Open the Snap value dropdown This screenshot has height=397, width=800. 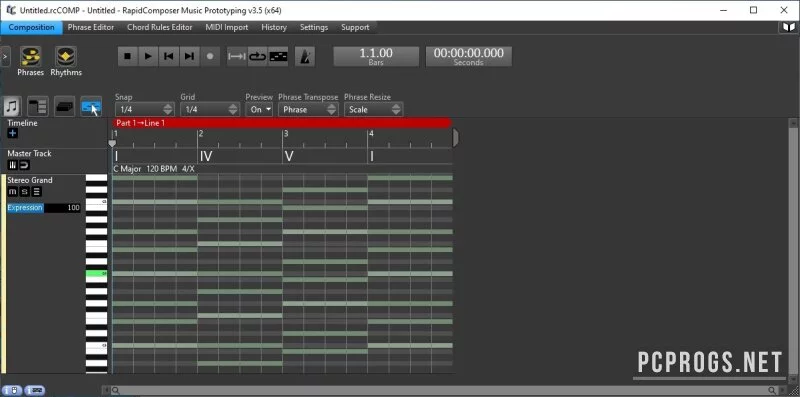pyautogui.click(x=144, y=109)
